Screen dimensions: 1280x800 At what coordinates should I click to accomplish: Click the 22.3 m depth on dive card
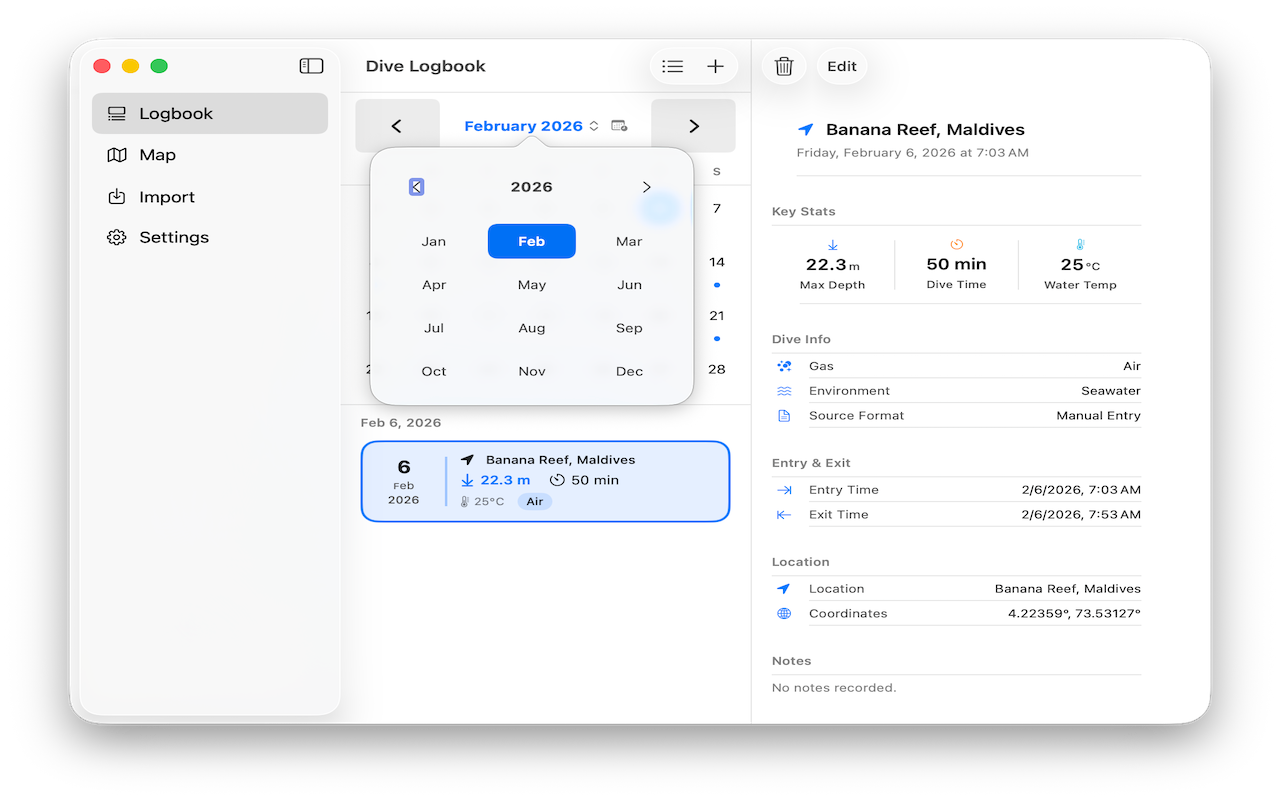point(496,480)
